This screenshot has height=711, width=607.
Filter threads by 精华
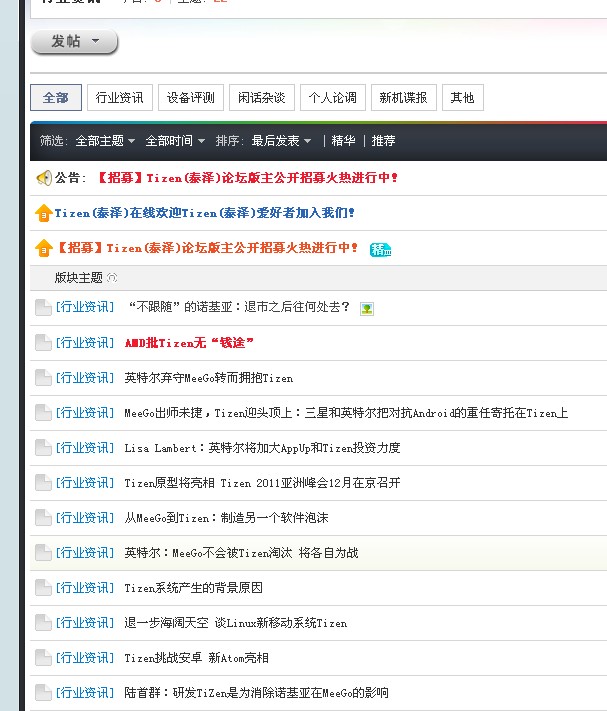pyautogui.click(x=343, y=141)
